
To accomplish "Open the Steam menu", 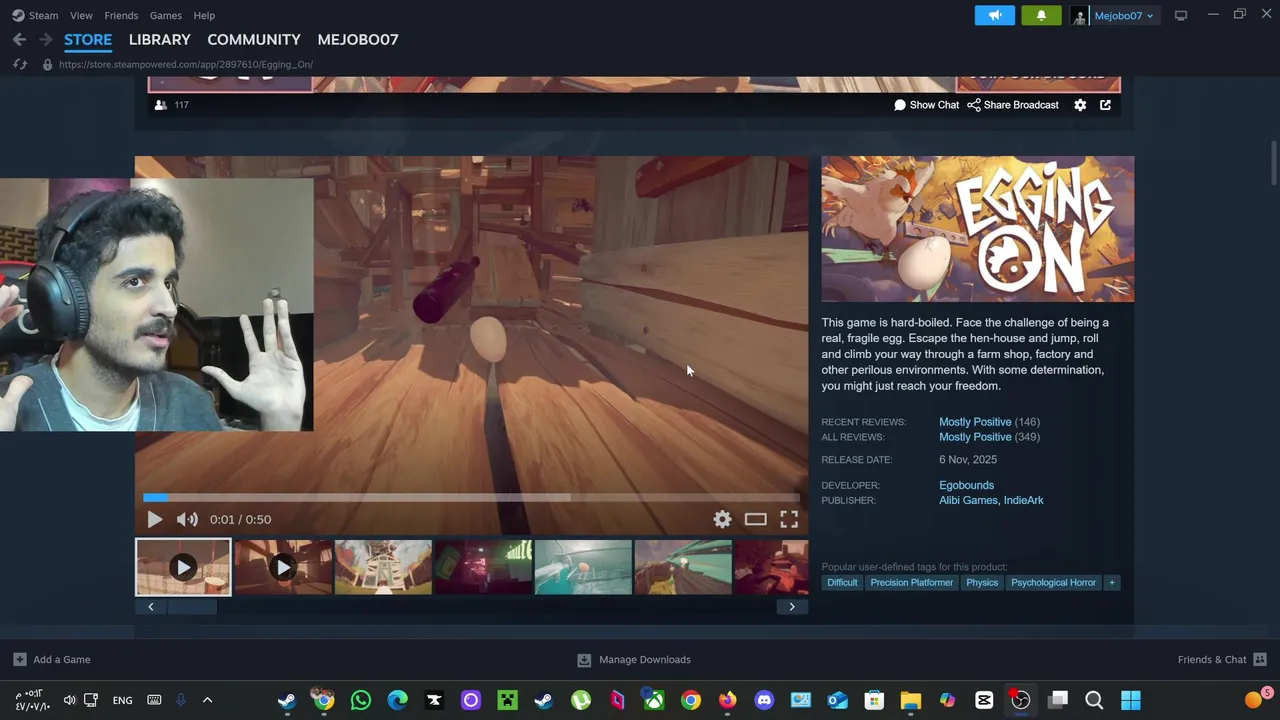I will 35,15.
